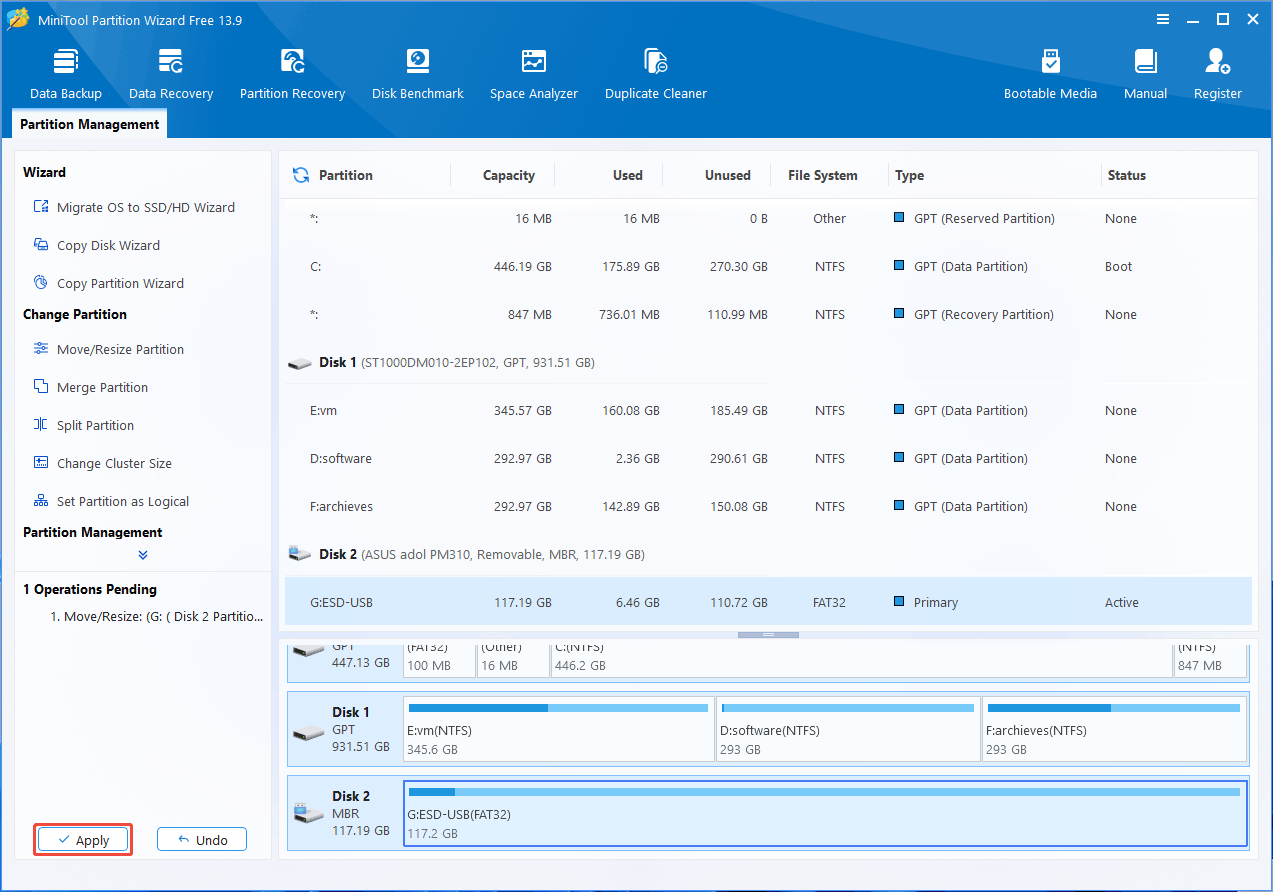Click the MiniTool app logo in title bar
The image size is (1273, 892).
click(18, 19)
